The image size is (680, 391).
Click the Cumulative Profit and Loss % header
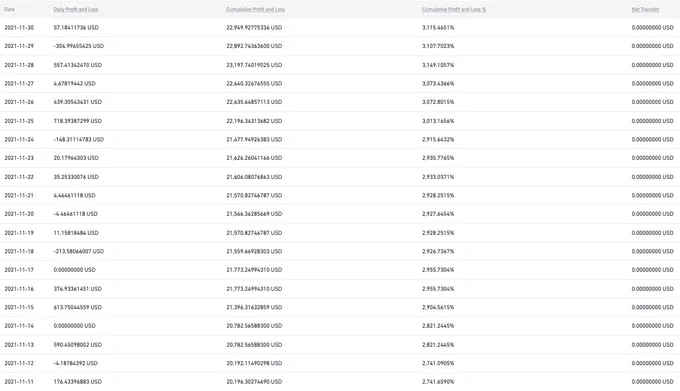(x=454, y=9)
